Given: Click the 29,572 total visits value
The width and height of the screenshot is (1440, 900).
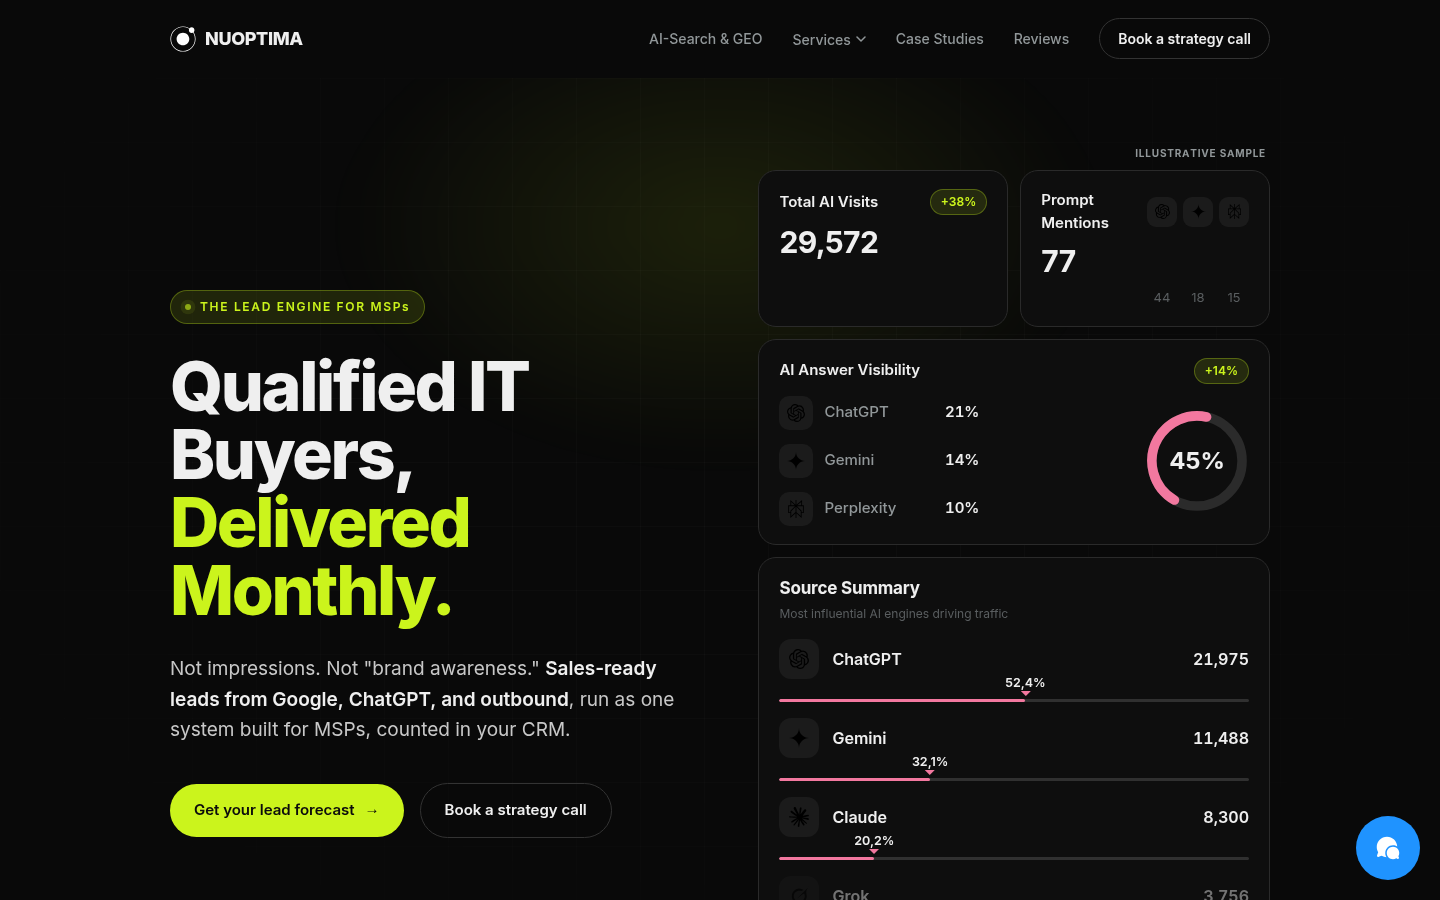Looking at the screenshot, I should [x=829, y=242].
